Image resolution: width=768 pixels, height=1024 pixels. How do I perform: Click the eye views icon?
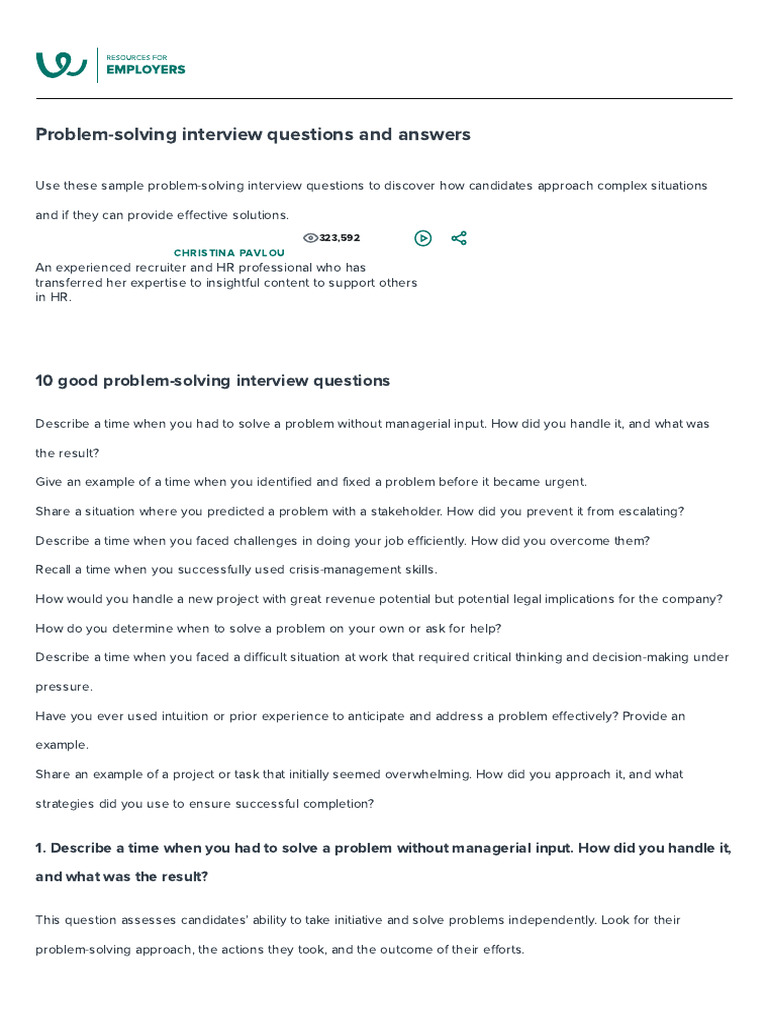310,238
